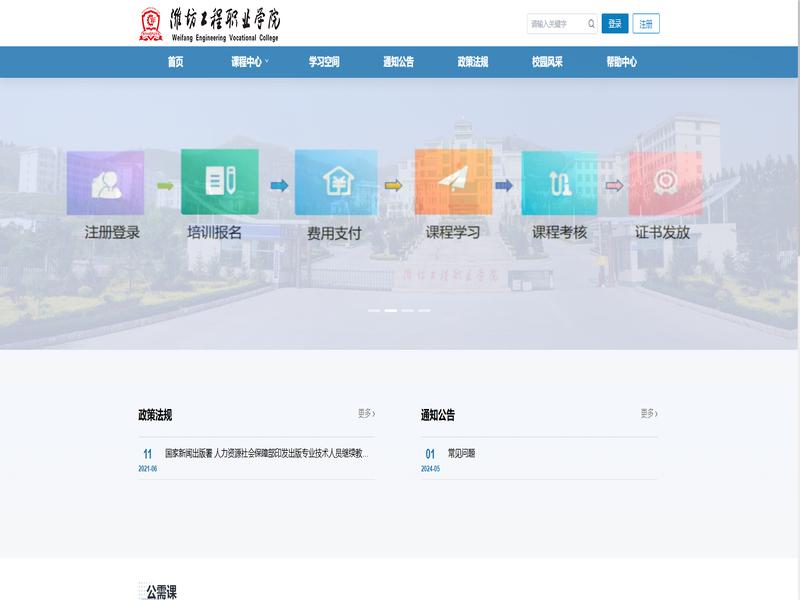
Task: Click the orange 课程学习 paper plane icon
Action: (x=453, y=182)
